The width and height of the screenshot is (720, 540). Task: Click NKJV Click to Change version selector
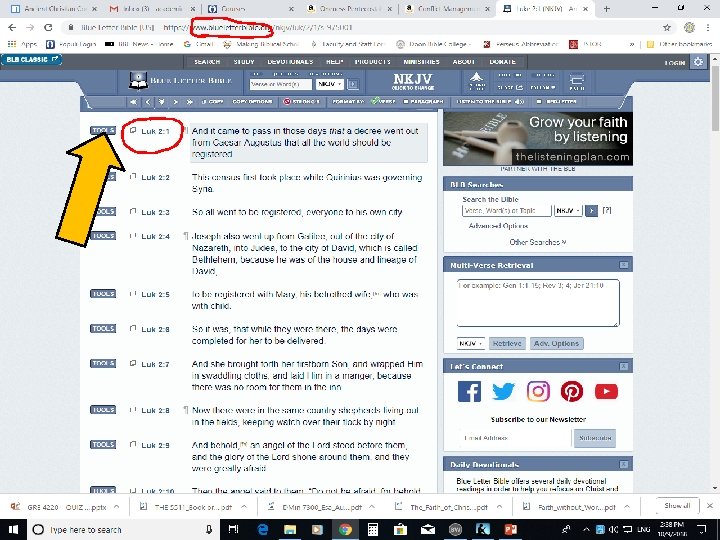(413, 82)
